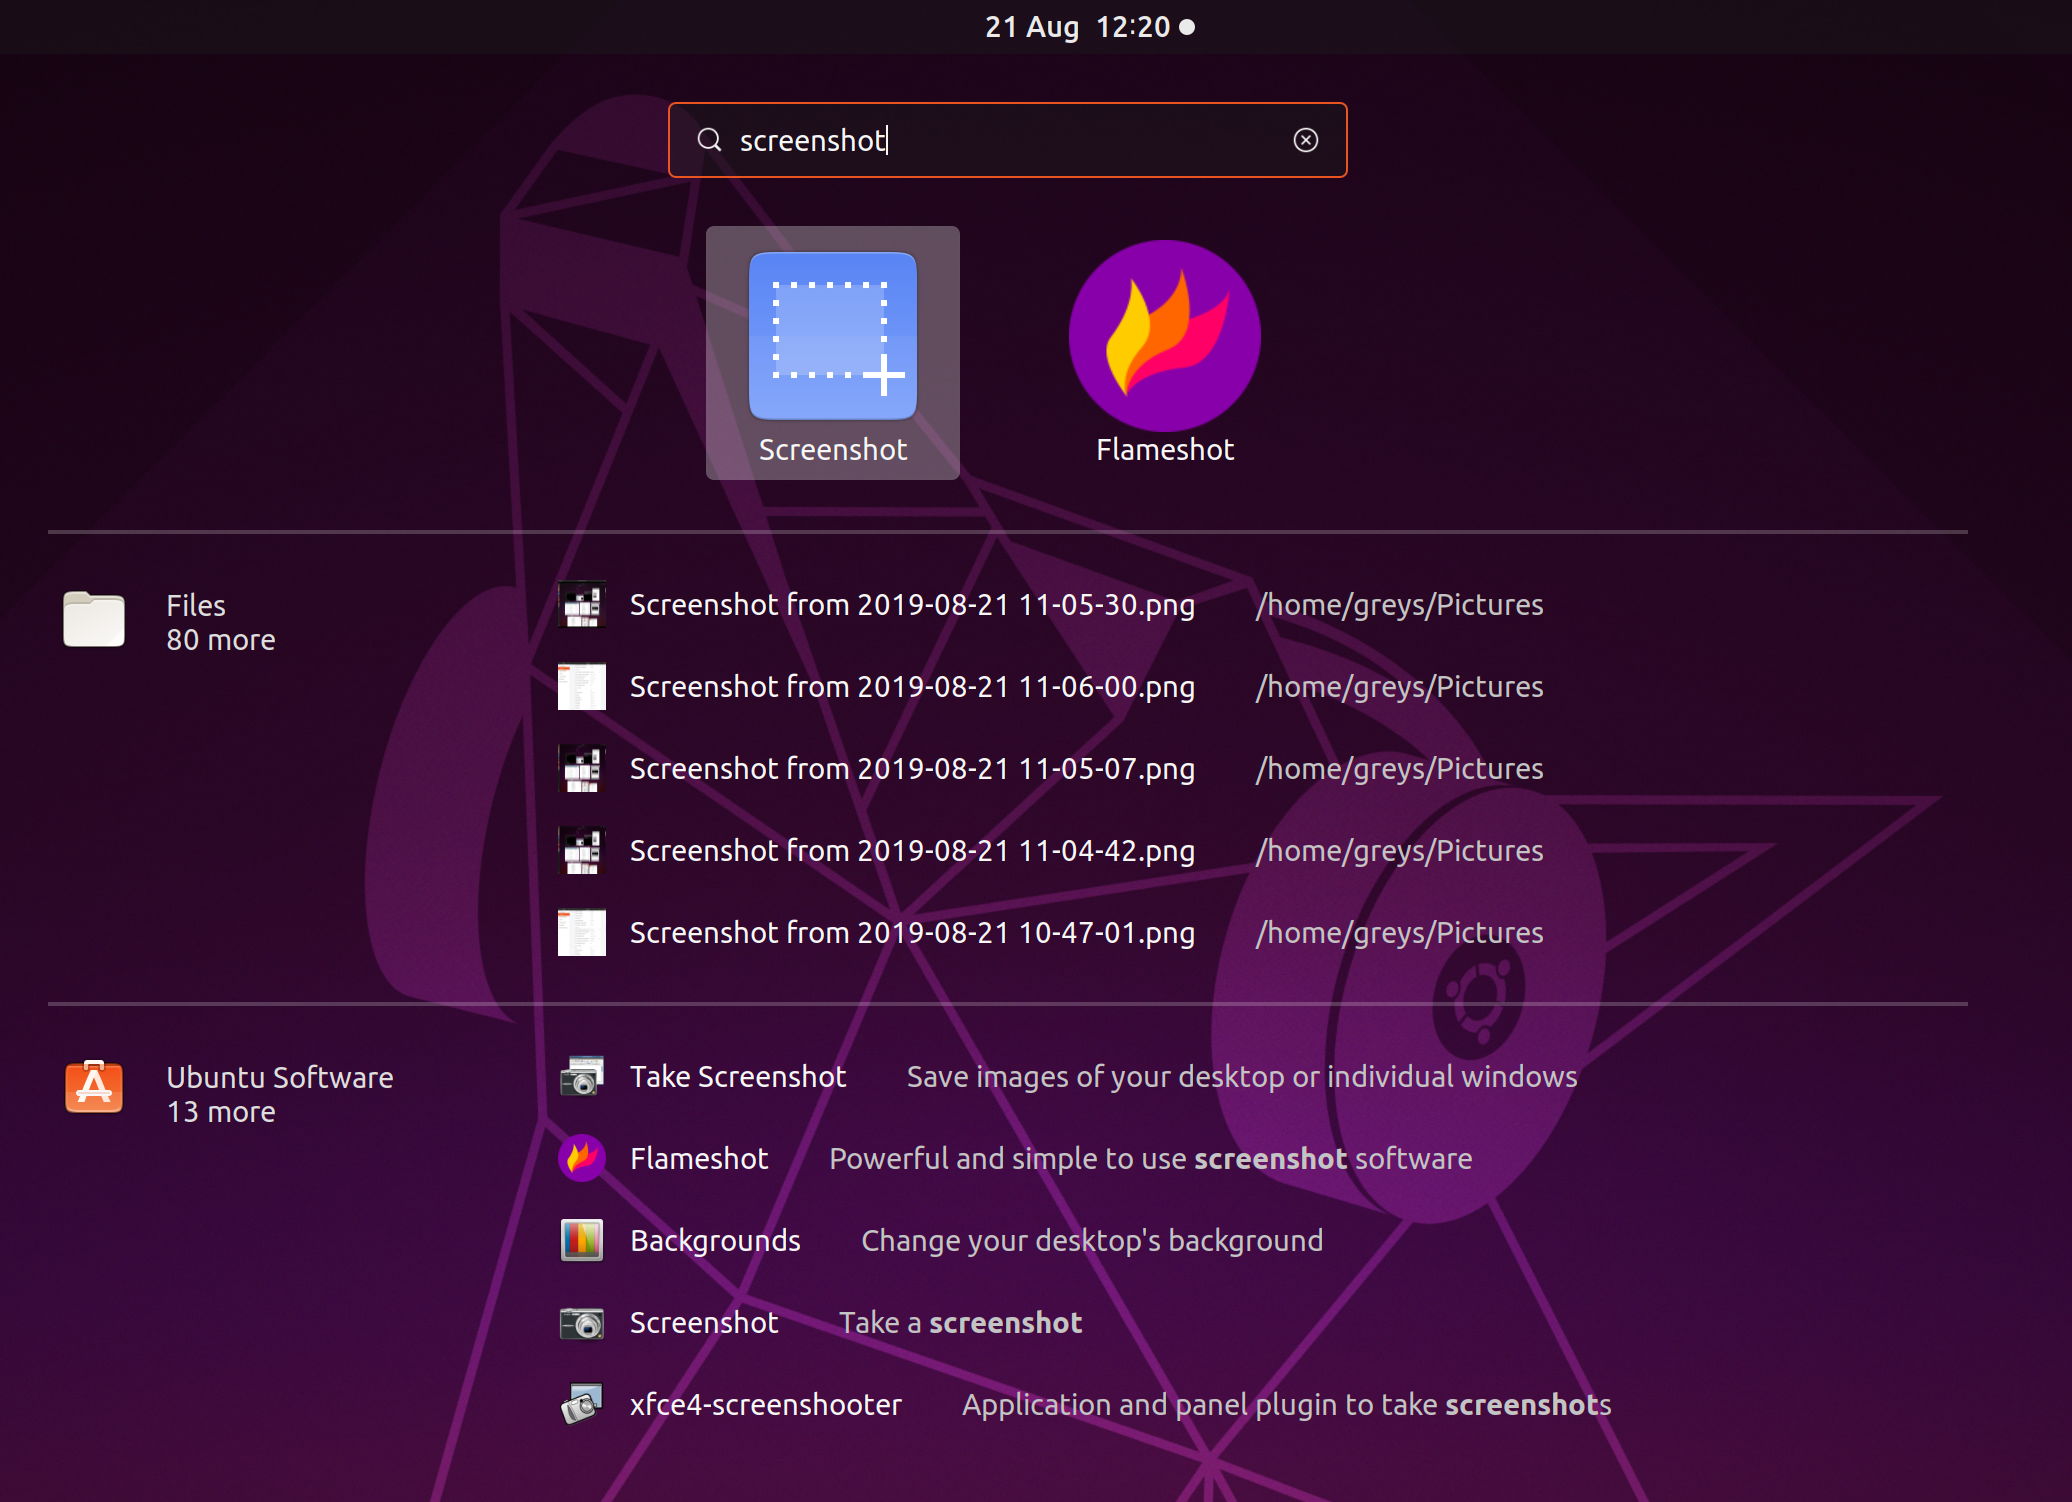Click '/home/greys/Pictures' path of 10-47-01.png
The height and width of the screenshot is (1502, 2072).
[1400, 932]
